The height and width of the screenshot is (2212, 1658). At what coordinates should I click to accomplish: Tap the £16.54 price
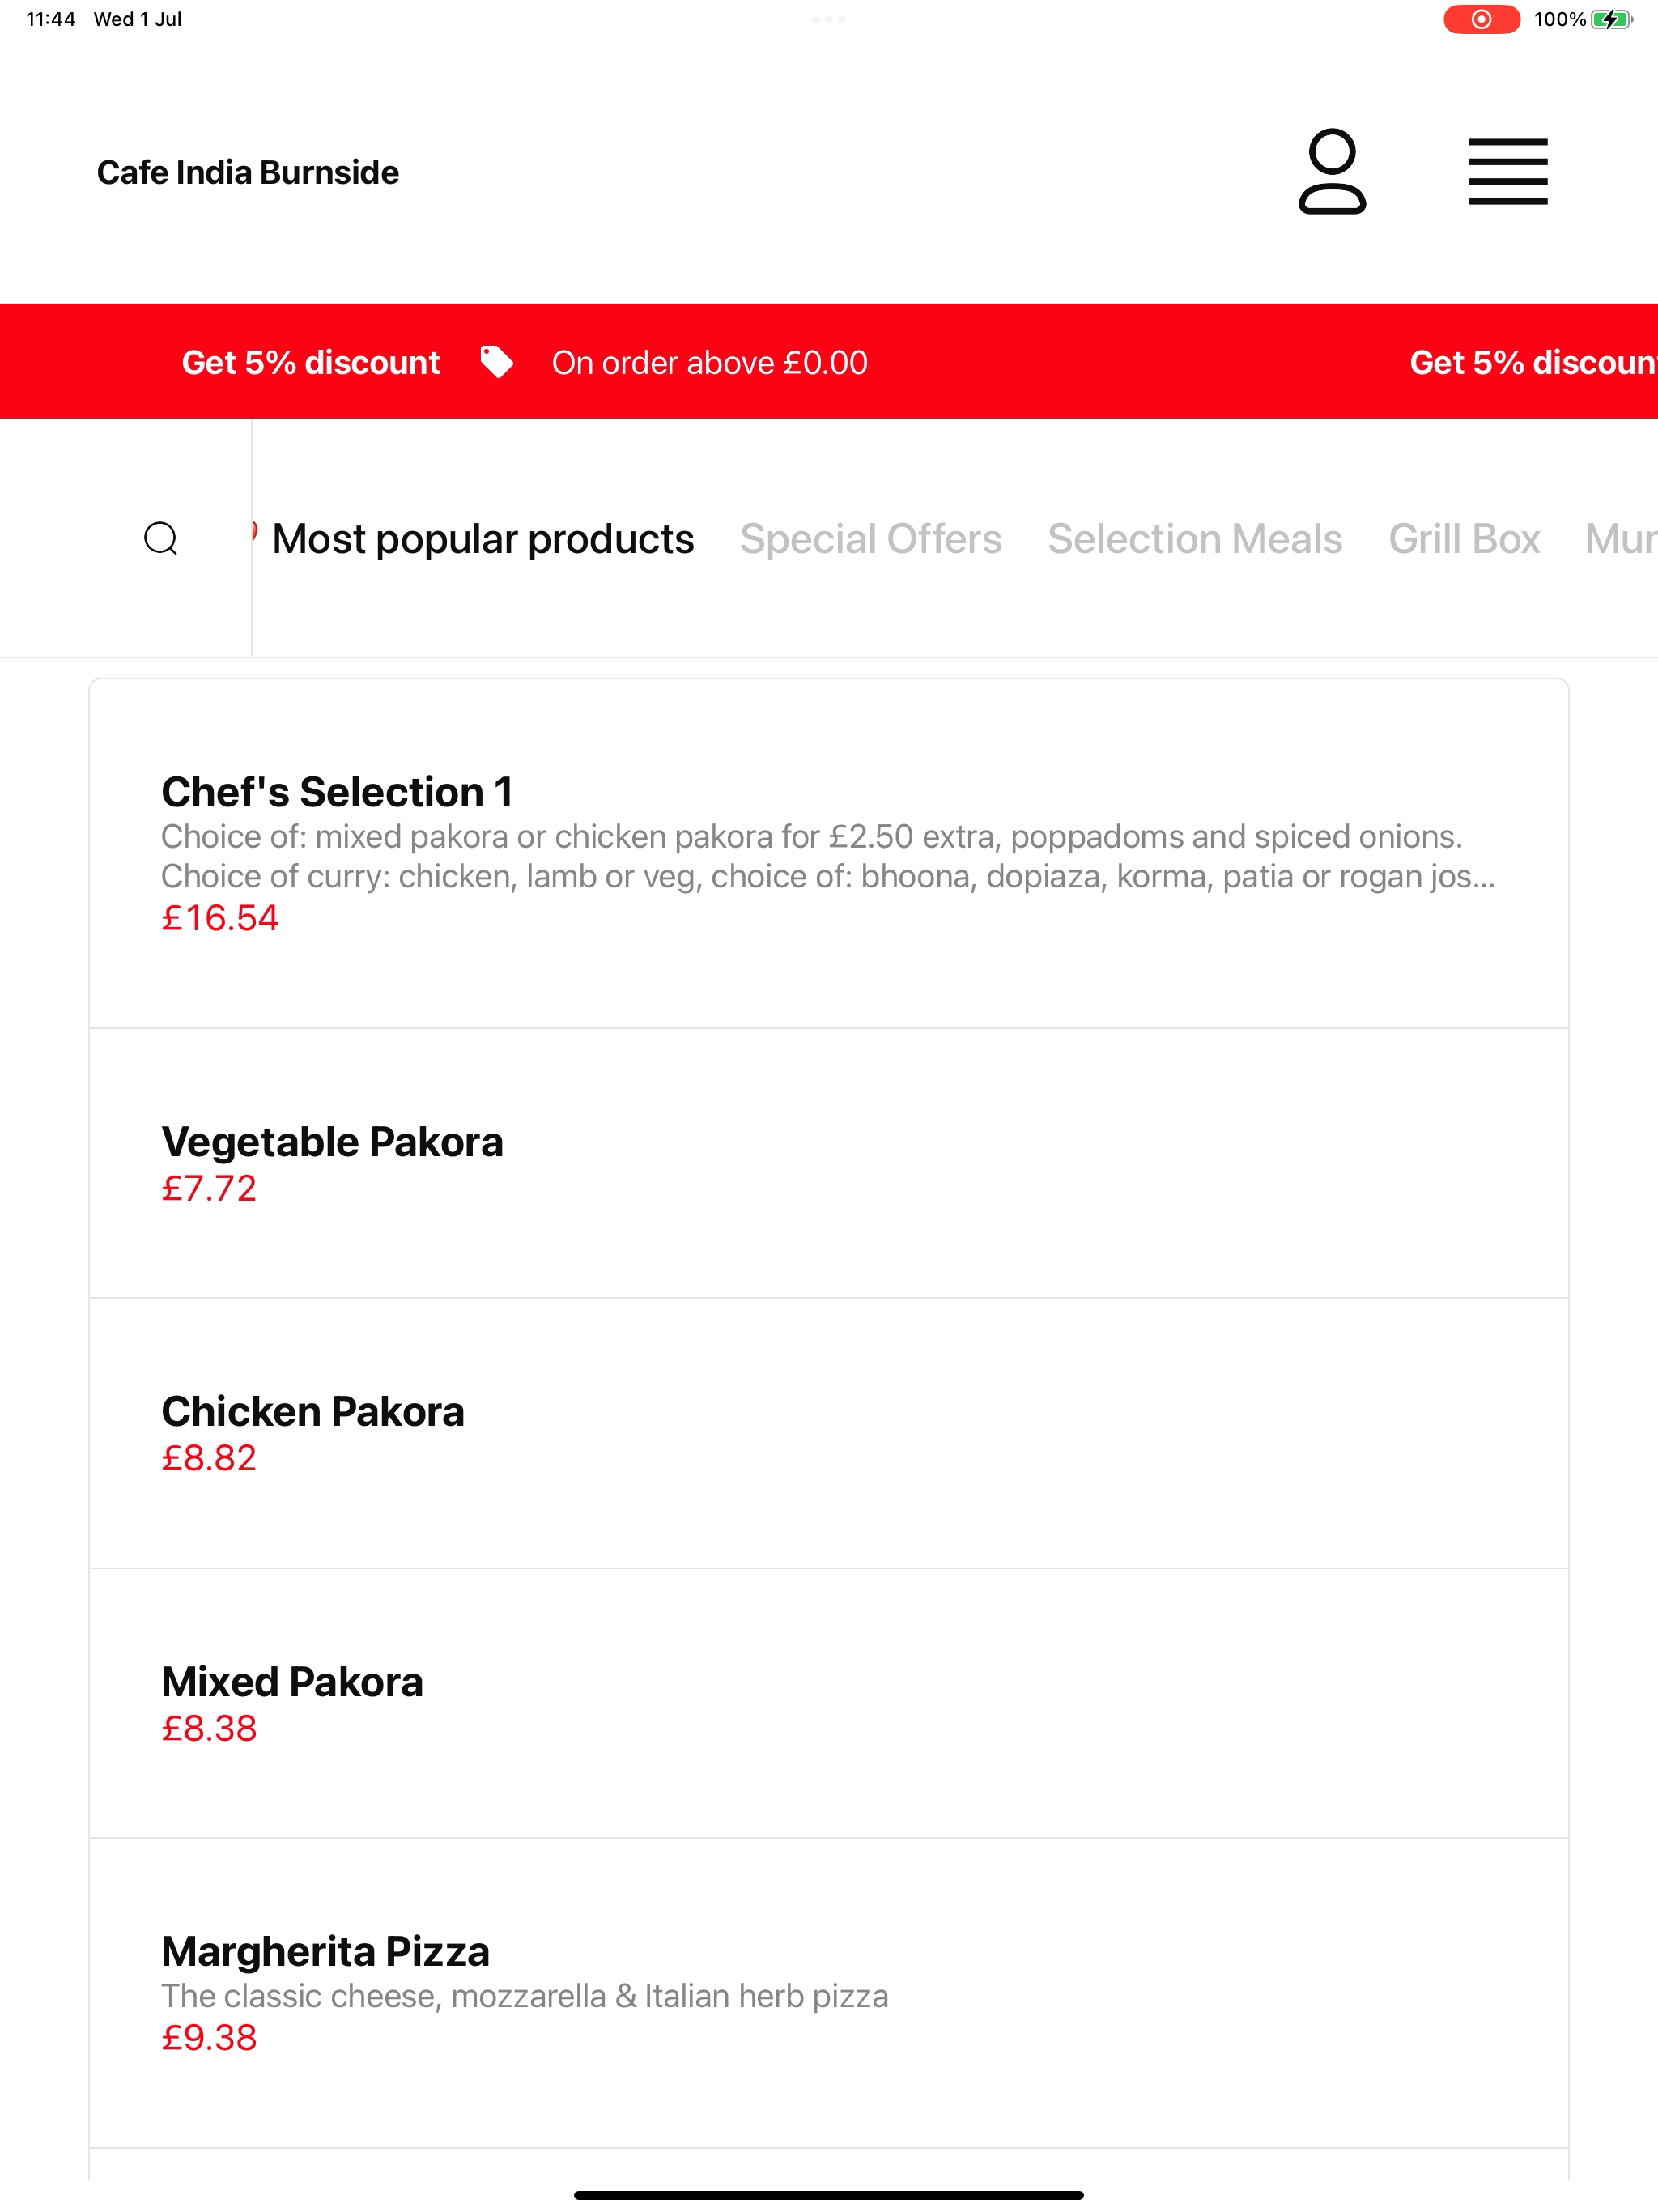pyautogui.click(x=220, y=918)
